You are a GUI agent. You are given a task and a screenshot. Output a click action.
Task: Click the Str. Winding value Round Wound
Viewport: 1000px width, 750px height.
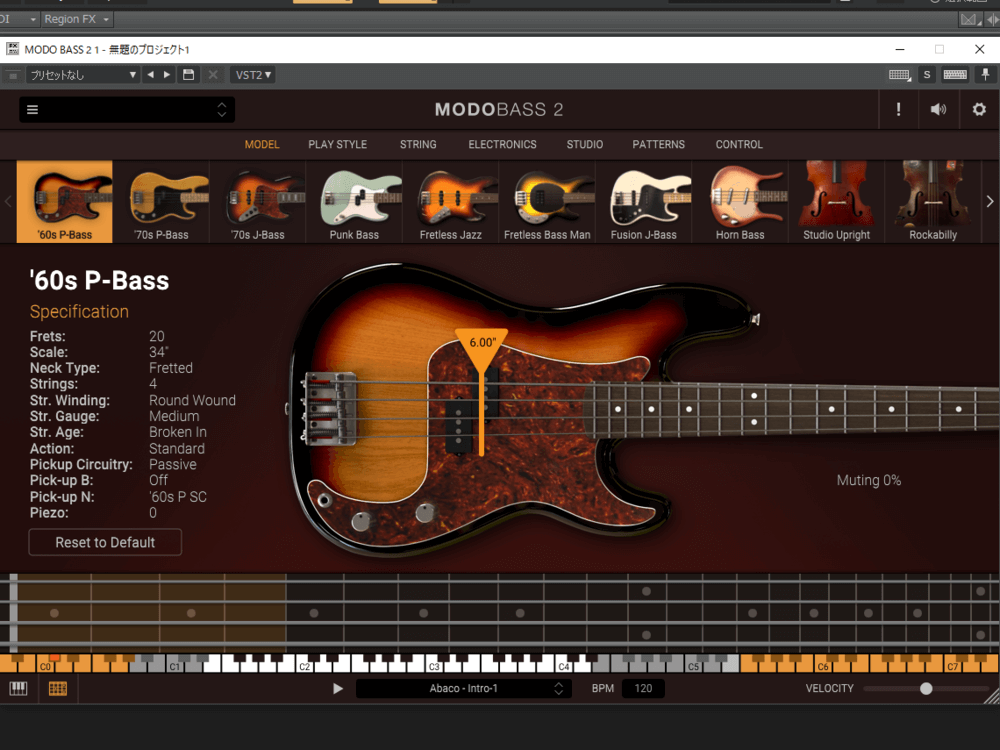click(192, 401)
